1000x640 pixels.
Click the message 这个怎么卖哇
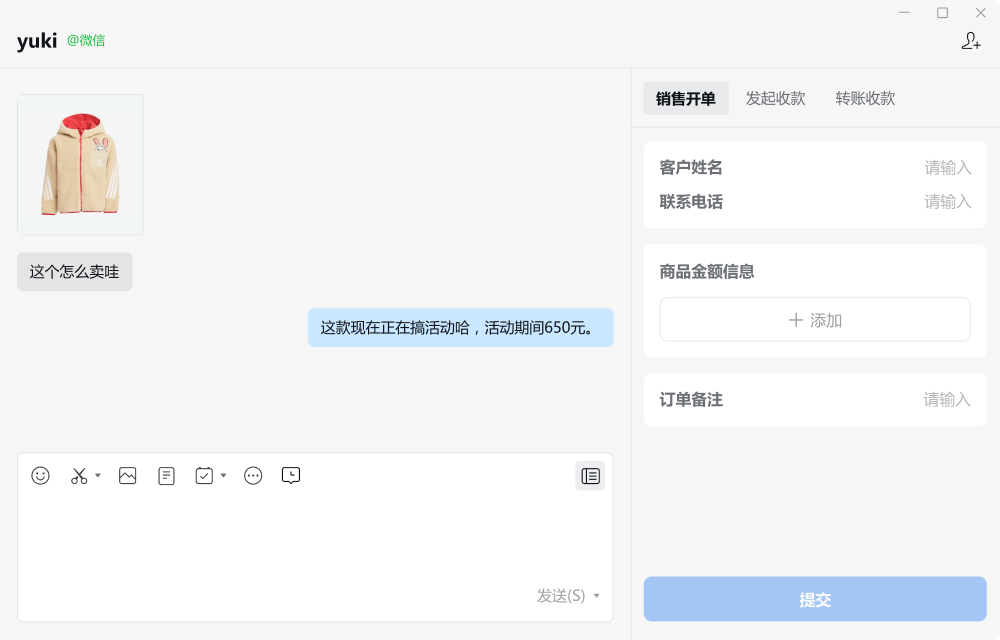75,272
